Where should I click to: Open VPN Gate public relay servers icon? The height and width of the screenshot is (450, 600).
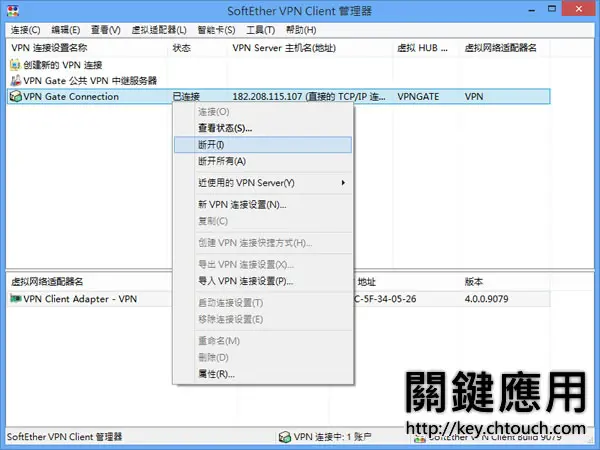[15, 80]
